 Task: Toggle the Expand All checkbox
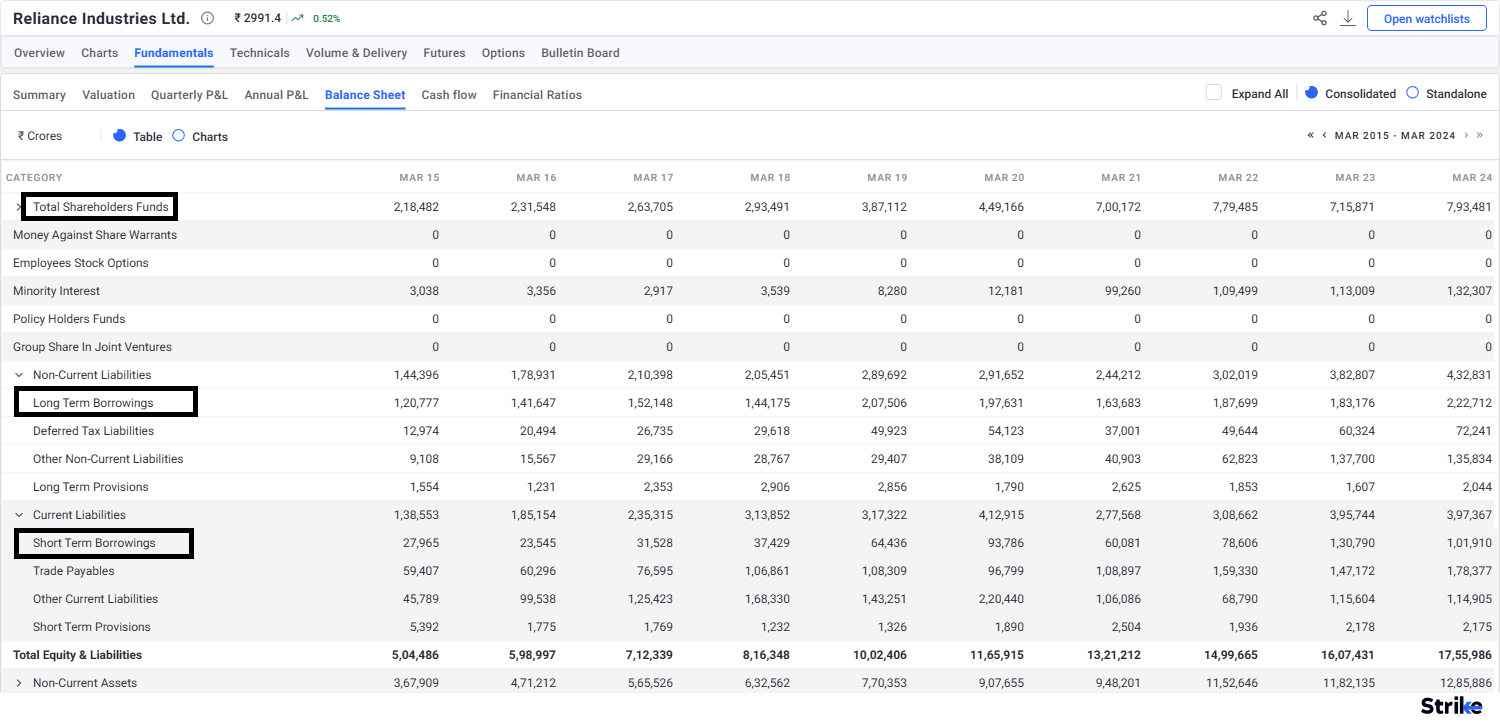coord(1214,93)
